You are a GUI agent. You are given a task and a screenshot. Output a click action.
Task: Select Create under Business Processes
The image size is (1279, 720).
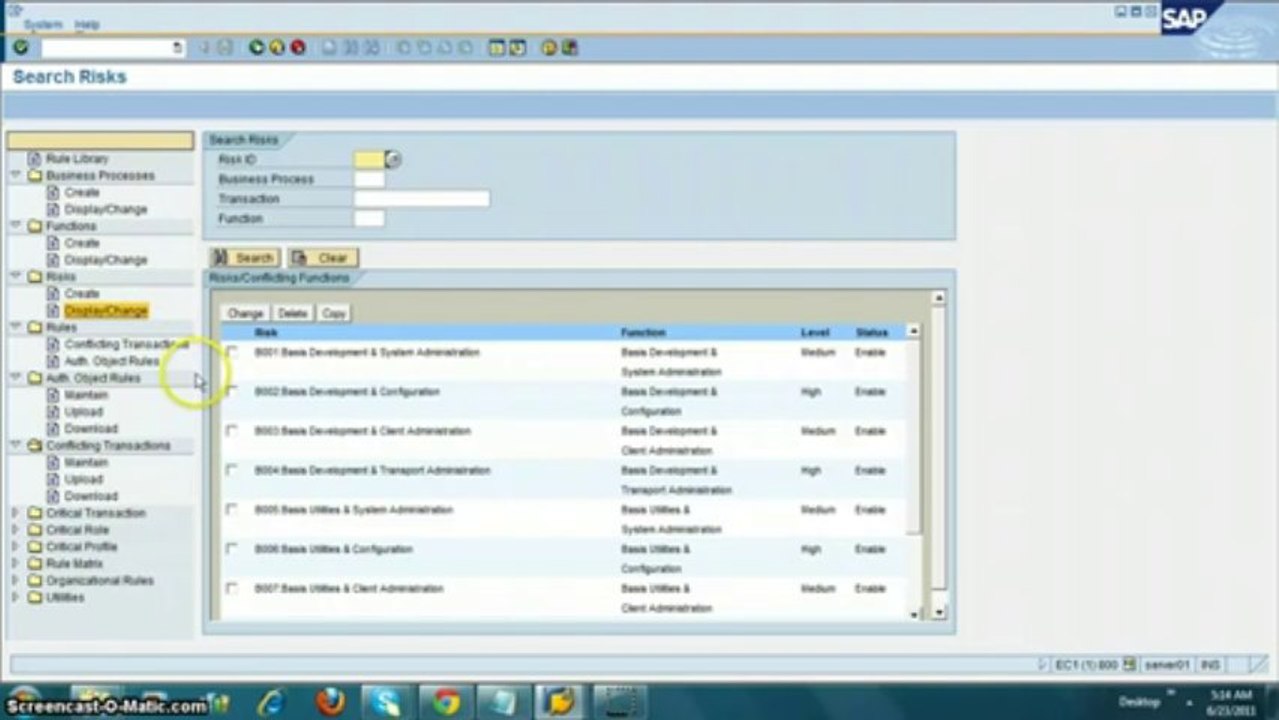click(x=82, y=192)
